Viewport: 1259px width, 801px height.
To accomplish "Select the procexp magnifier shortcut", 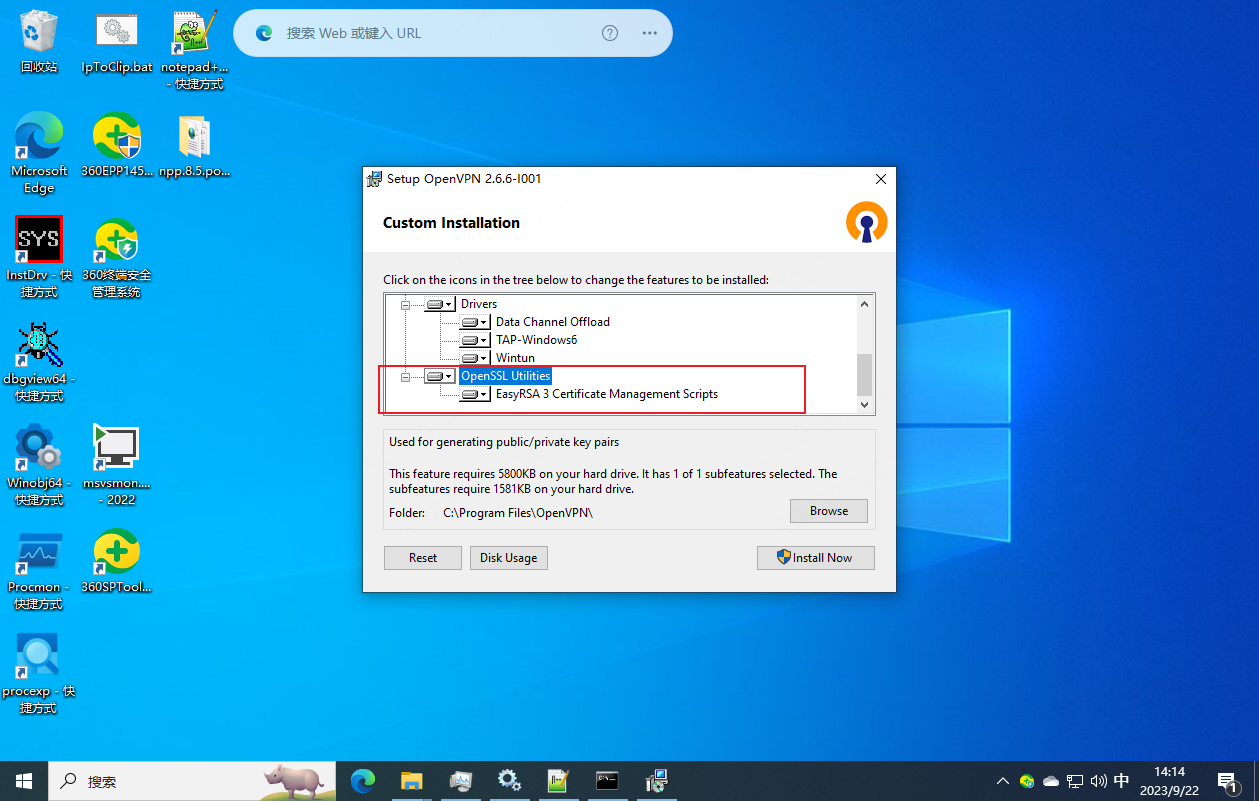I will [x=39, y=673].
